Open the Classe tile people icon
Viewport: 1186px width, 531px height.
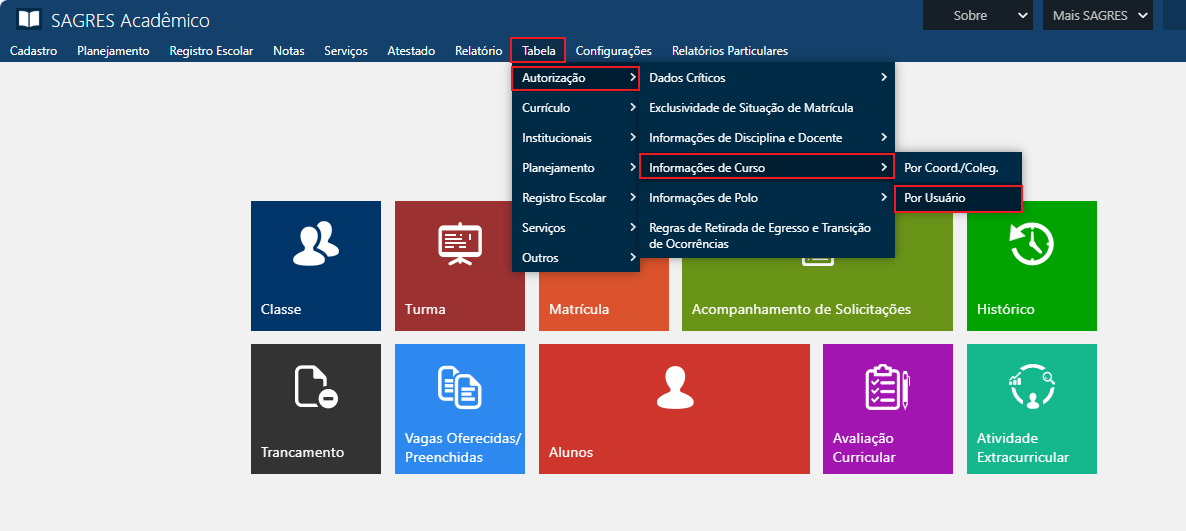point(315,244)
